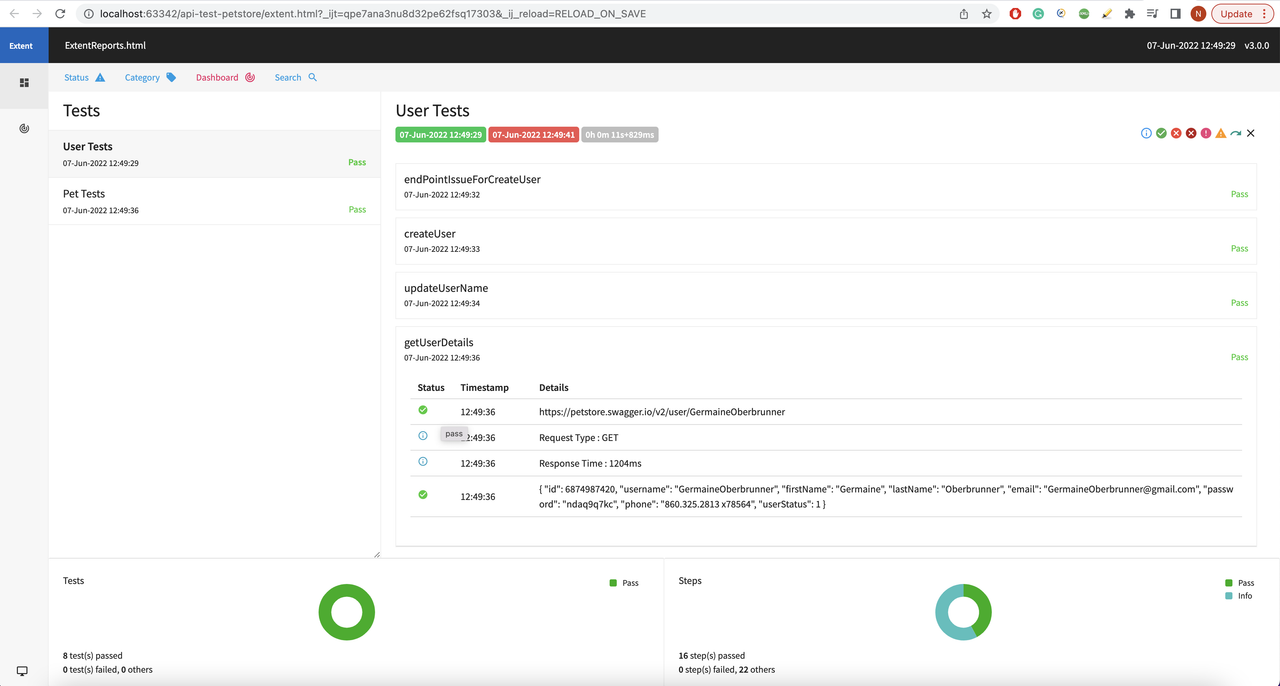Image resolution: width=1280 pixels, height=686 pixels.
Task: Click the Tests green donut chart
Action: (347, 612)
